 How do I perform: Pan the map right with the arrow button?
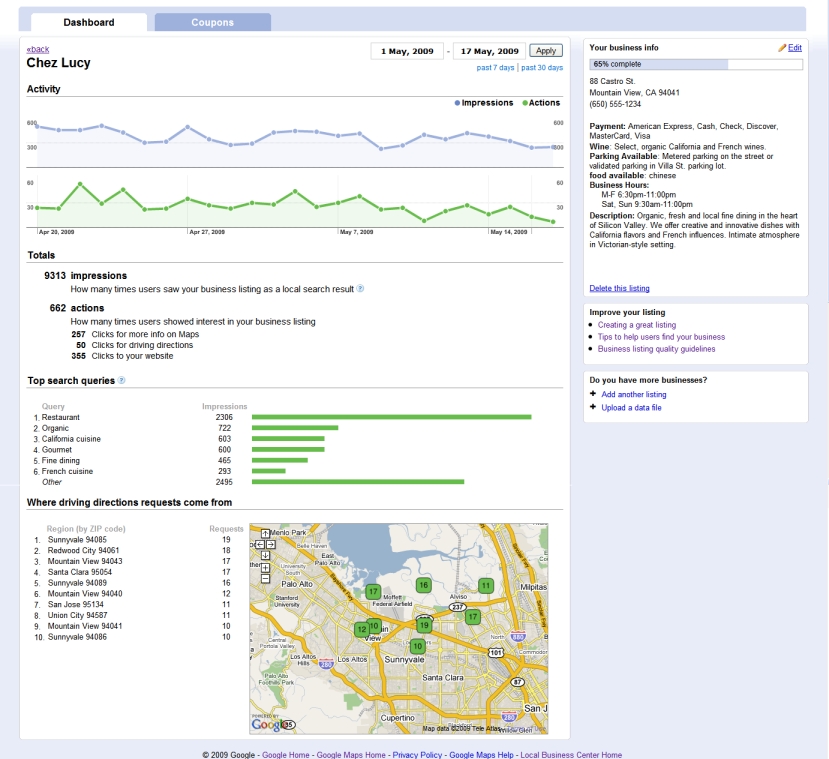pyautogui.click(x=271, y=544)
